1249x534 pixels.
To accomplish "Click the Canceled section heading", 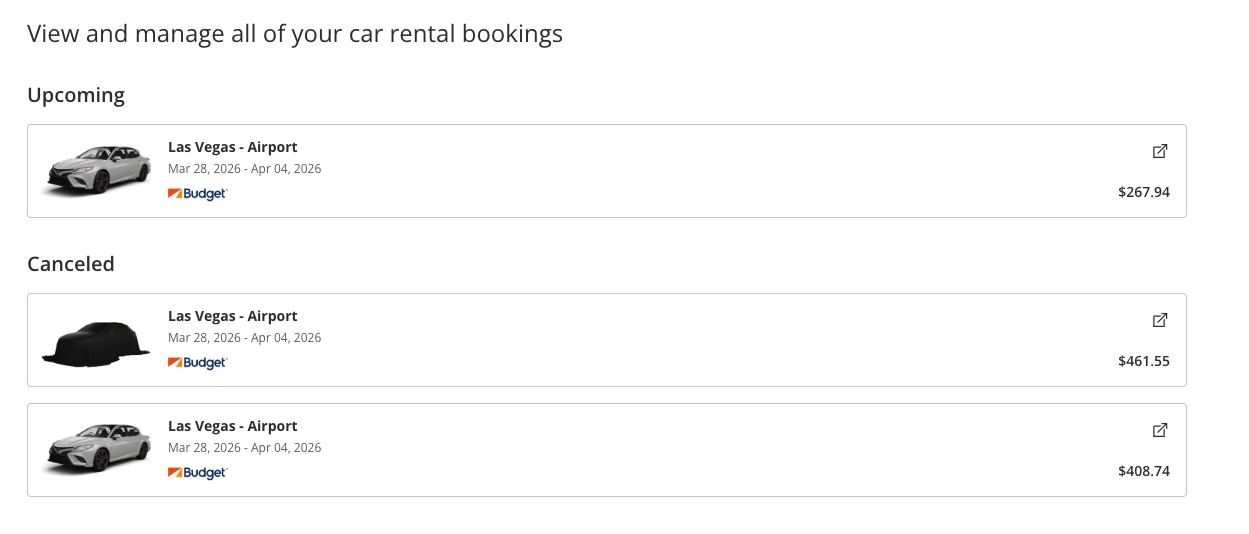I will tap(71, 264).
